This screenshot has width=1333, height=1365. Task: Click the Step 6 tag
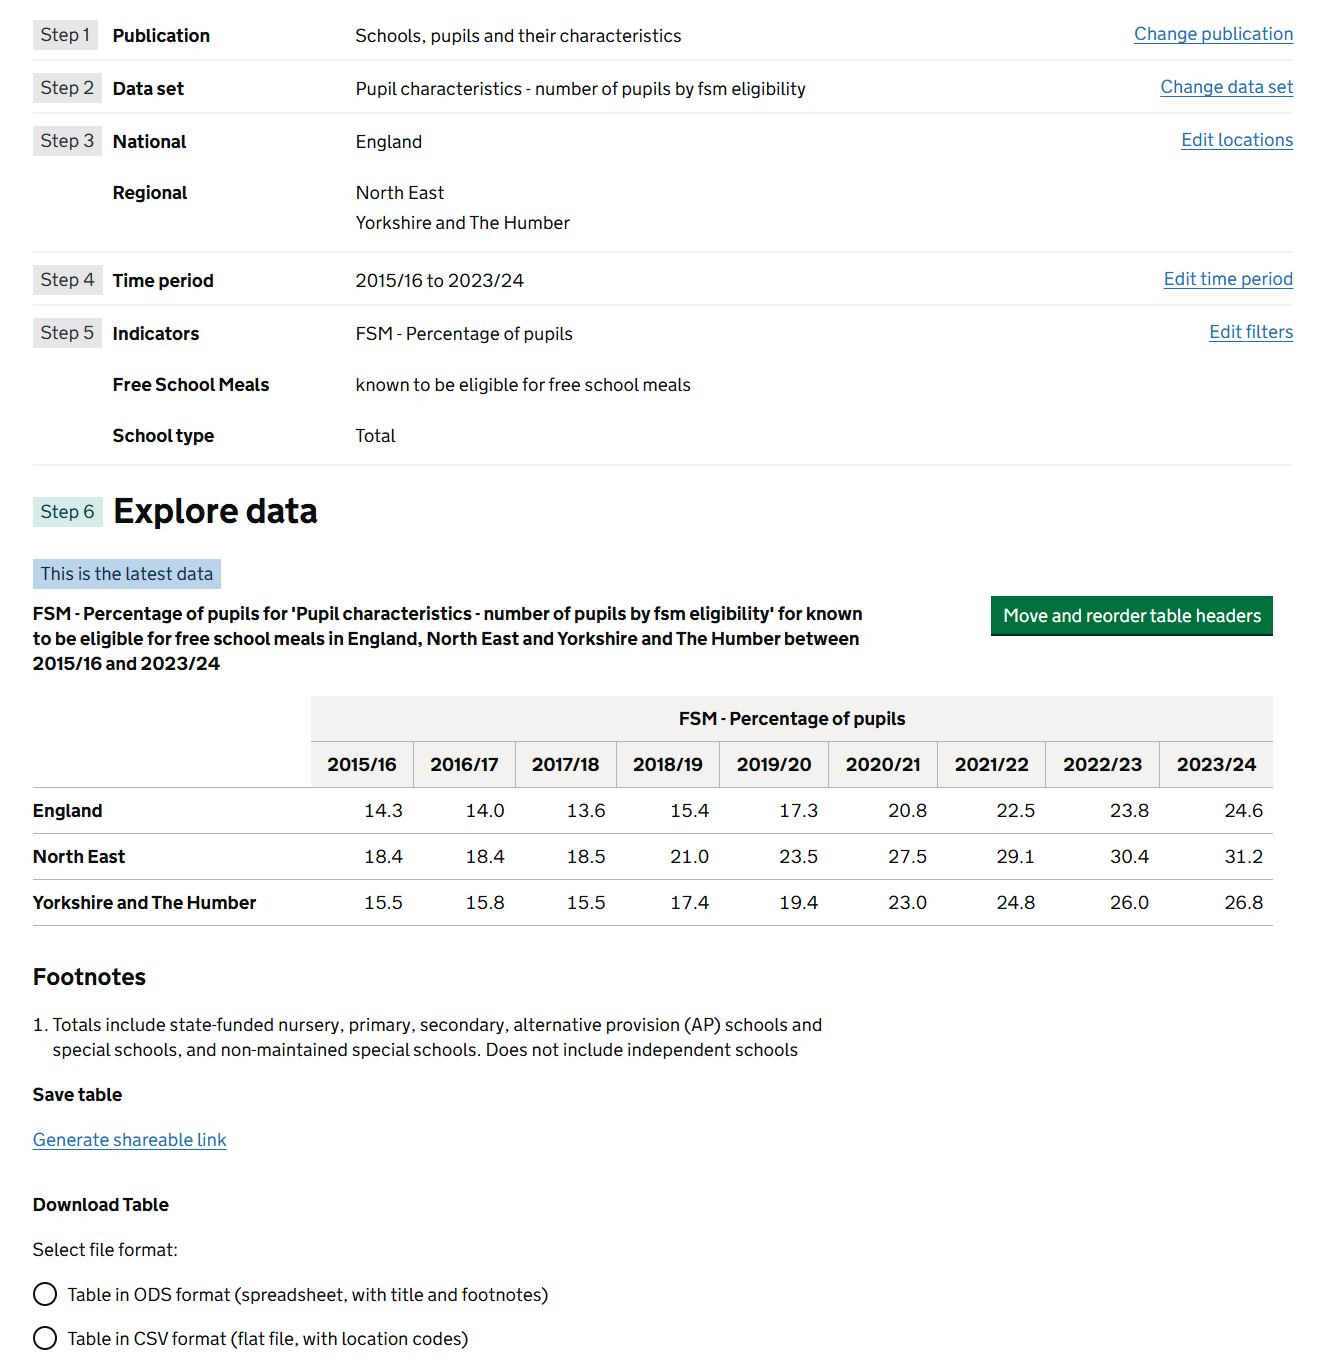click(67, 512)
